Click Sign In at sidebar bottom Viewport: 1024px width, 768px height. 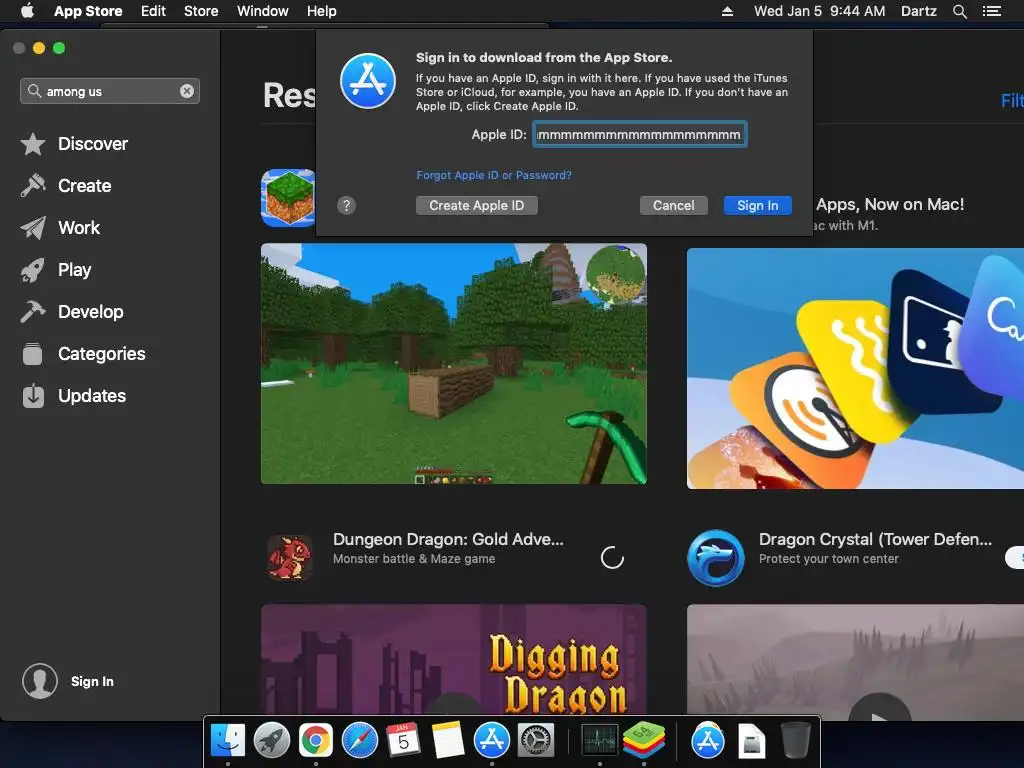click(92, 681)
